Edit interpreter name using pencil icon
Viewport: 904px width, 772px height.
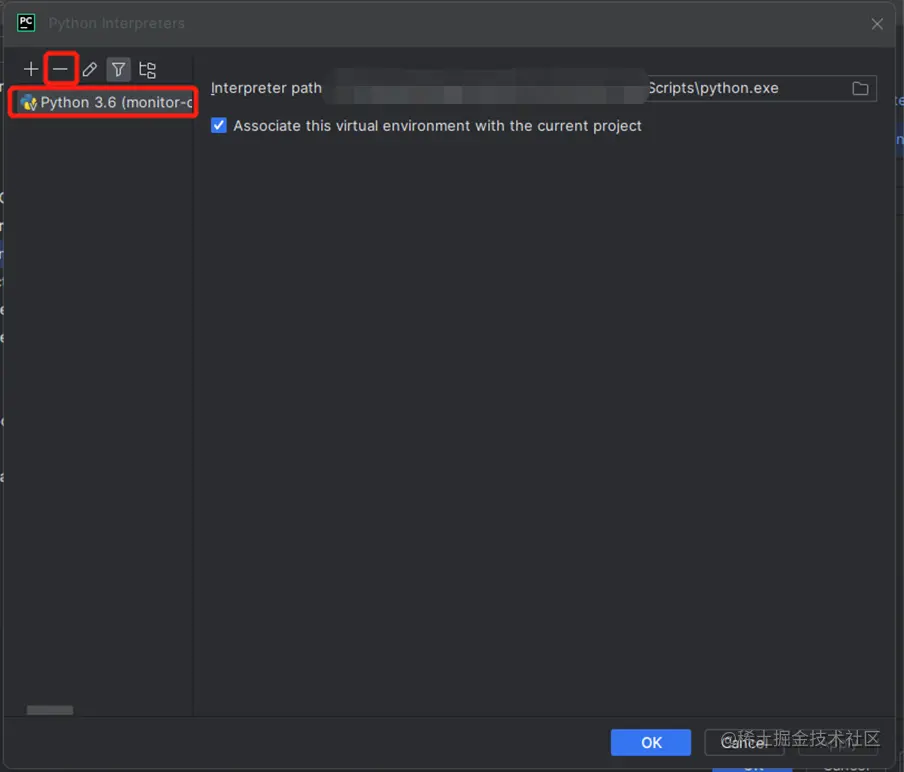click(x=89, y=70)
